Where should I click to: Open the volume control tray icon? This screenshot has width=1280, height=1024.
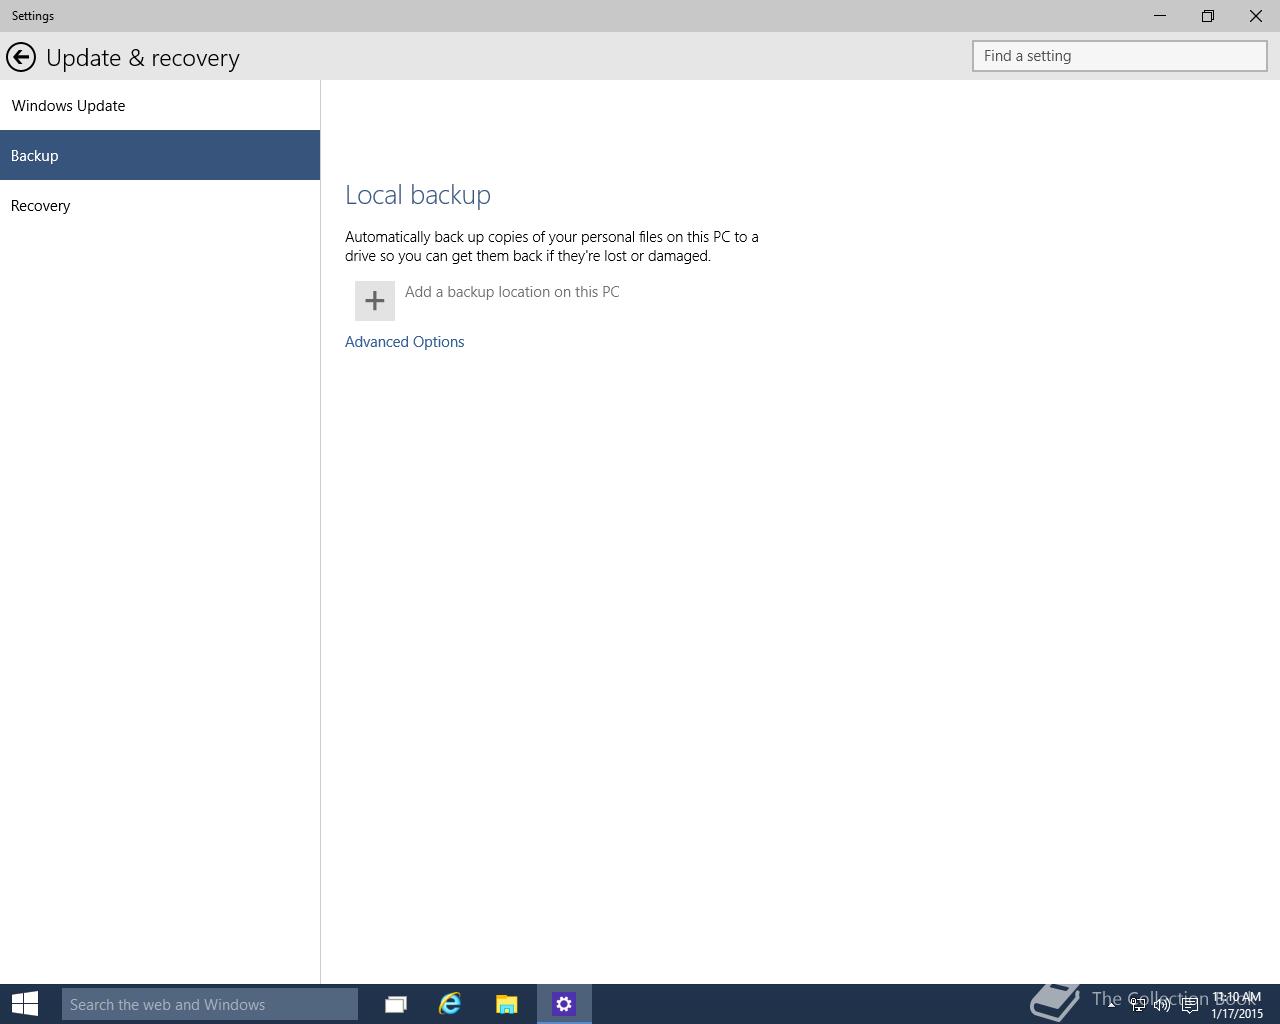(1162, 1004)
